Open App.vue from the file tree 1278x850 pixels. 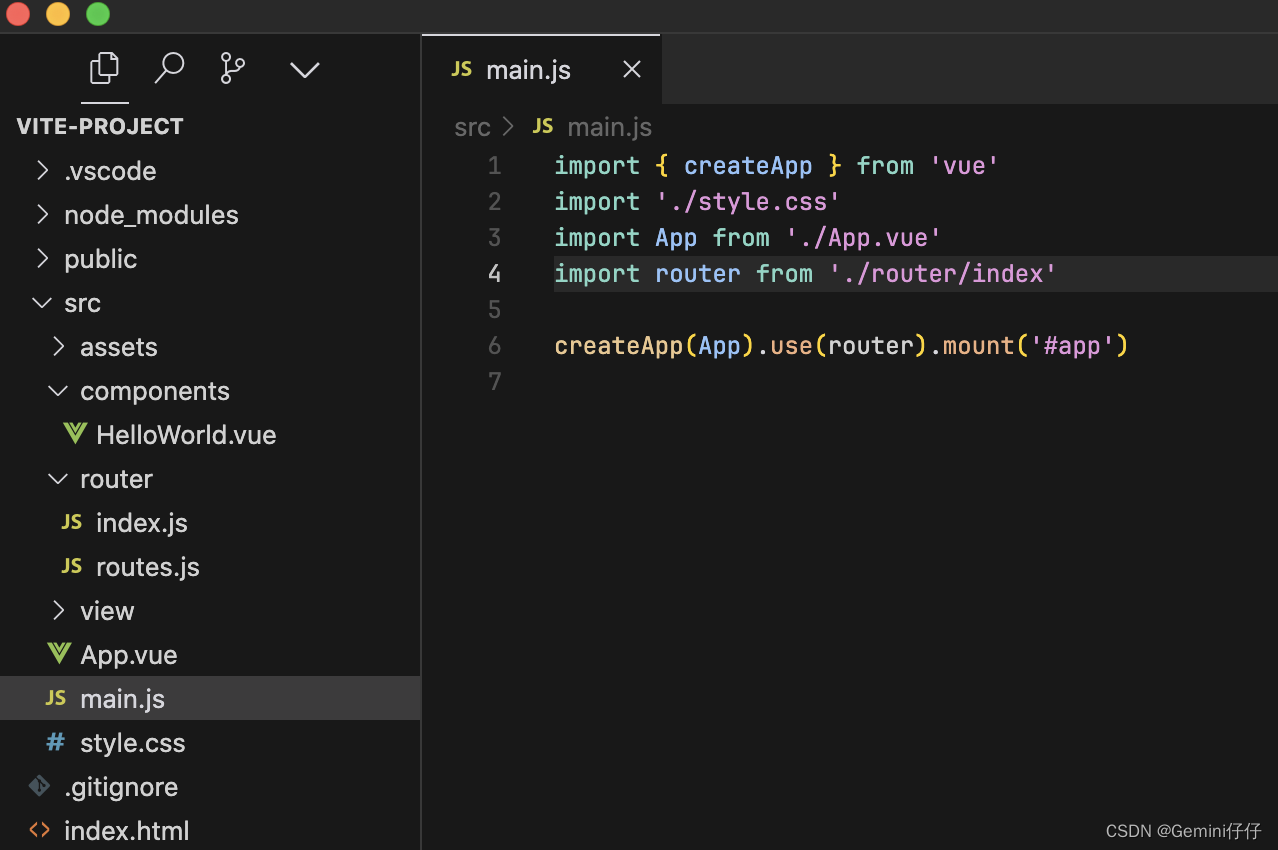coord(129,655)
